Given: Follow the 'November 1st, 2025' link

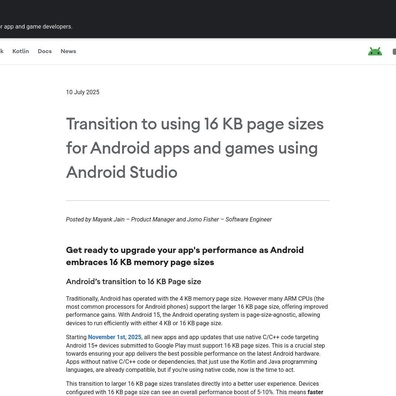Looking at the screenshot, I should pyautogui.click(x=115, y=337).
